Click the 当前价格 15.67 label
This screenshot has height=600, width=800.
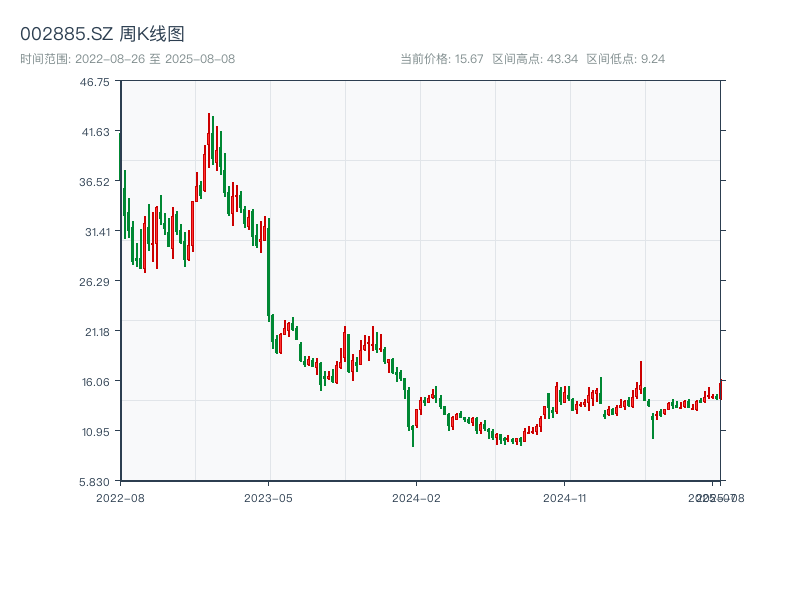[441, 59]
